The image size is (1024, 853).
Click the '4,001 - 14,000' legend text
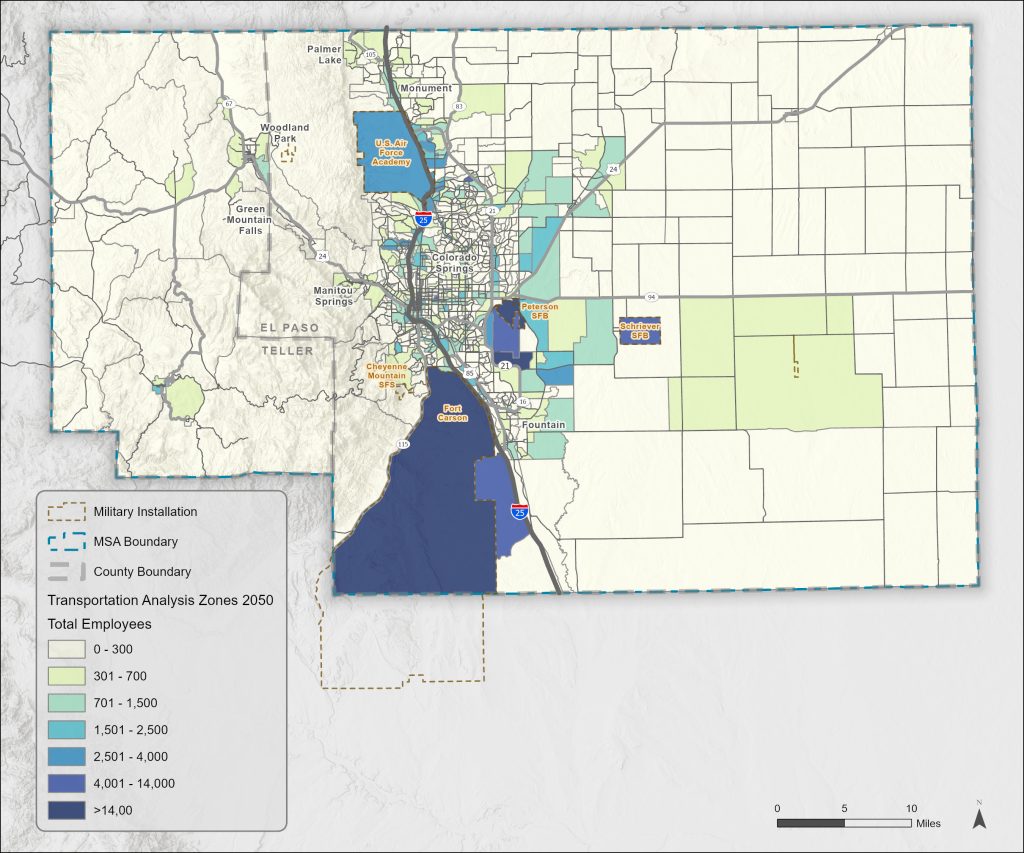pyautogui.click(x=134, y=784)
